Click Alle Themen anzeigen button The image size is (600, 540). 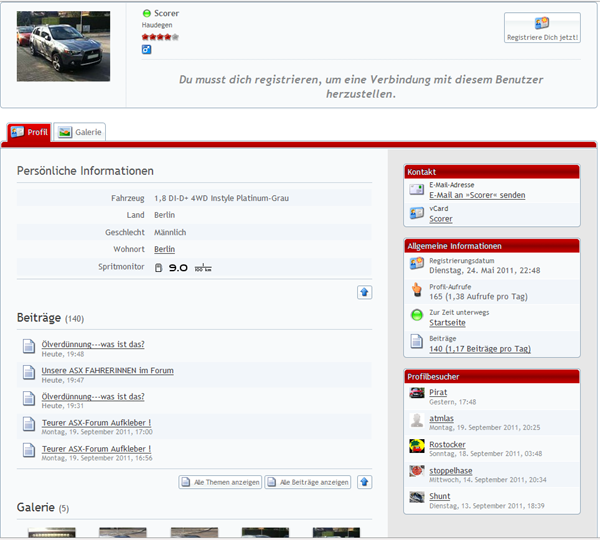[x=220, y=482]
